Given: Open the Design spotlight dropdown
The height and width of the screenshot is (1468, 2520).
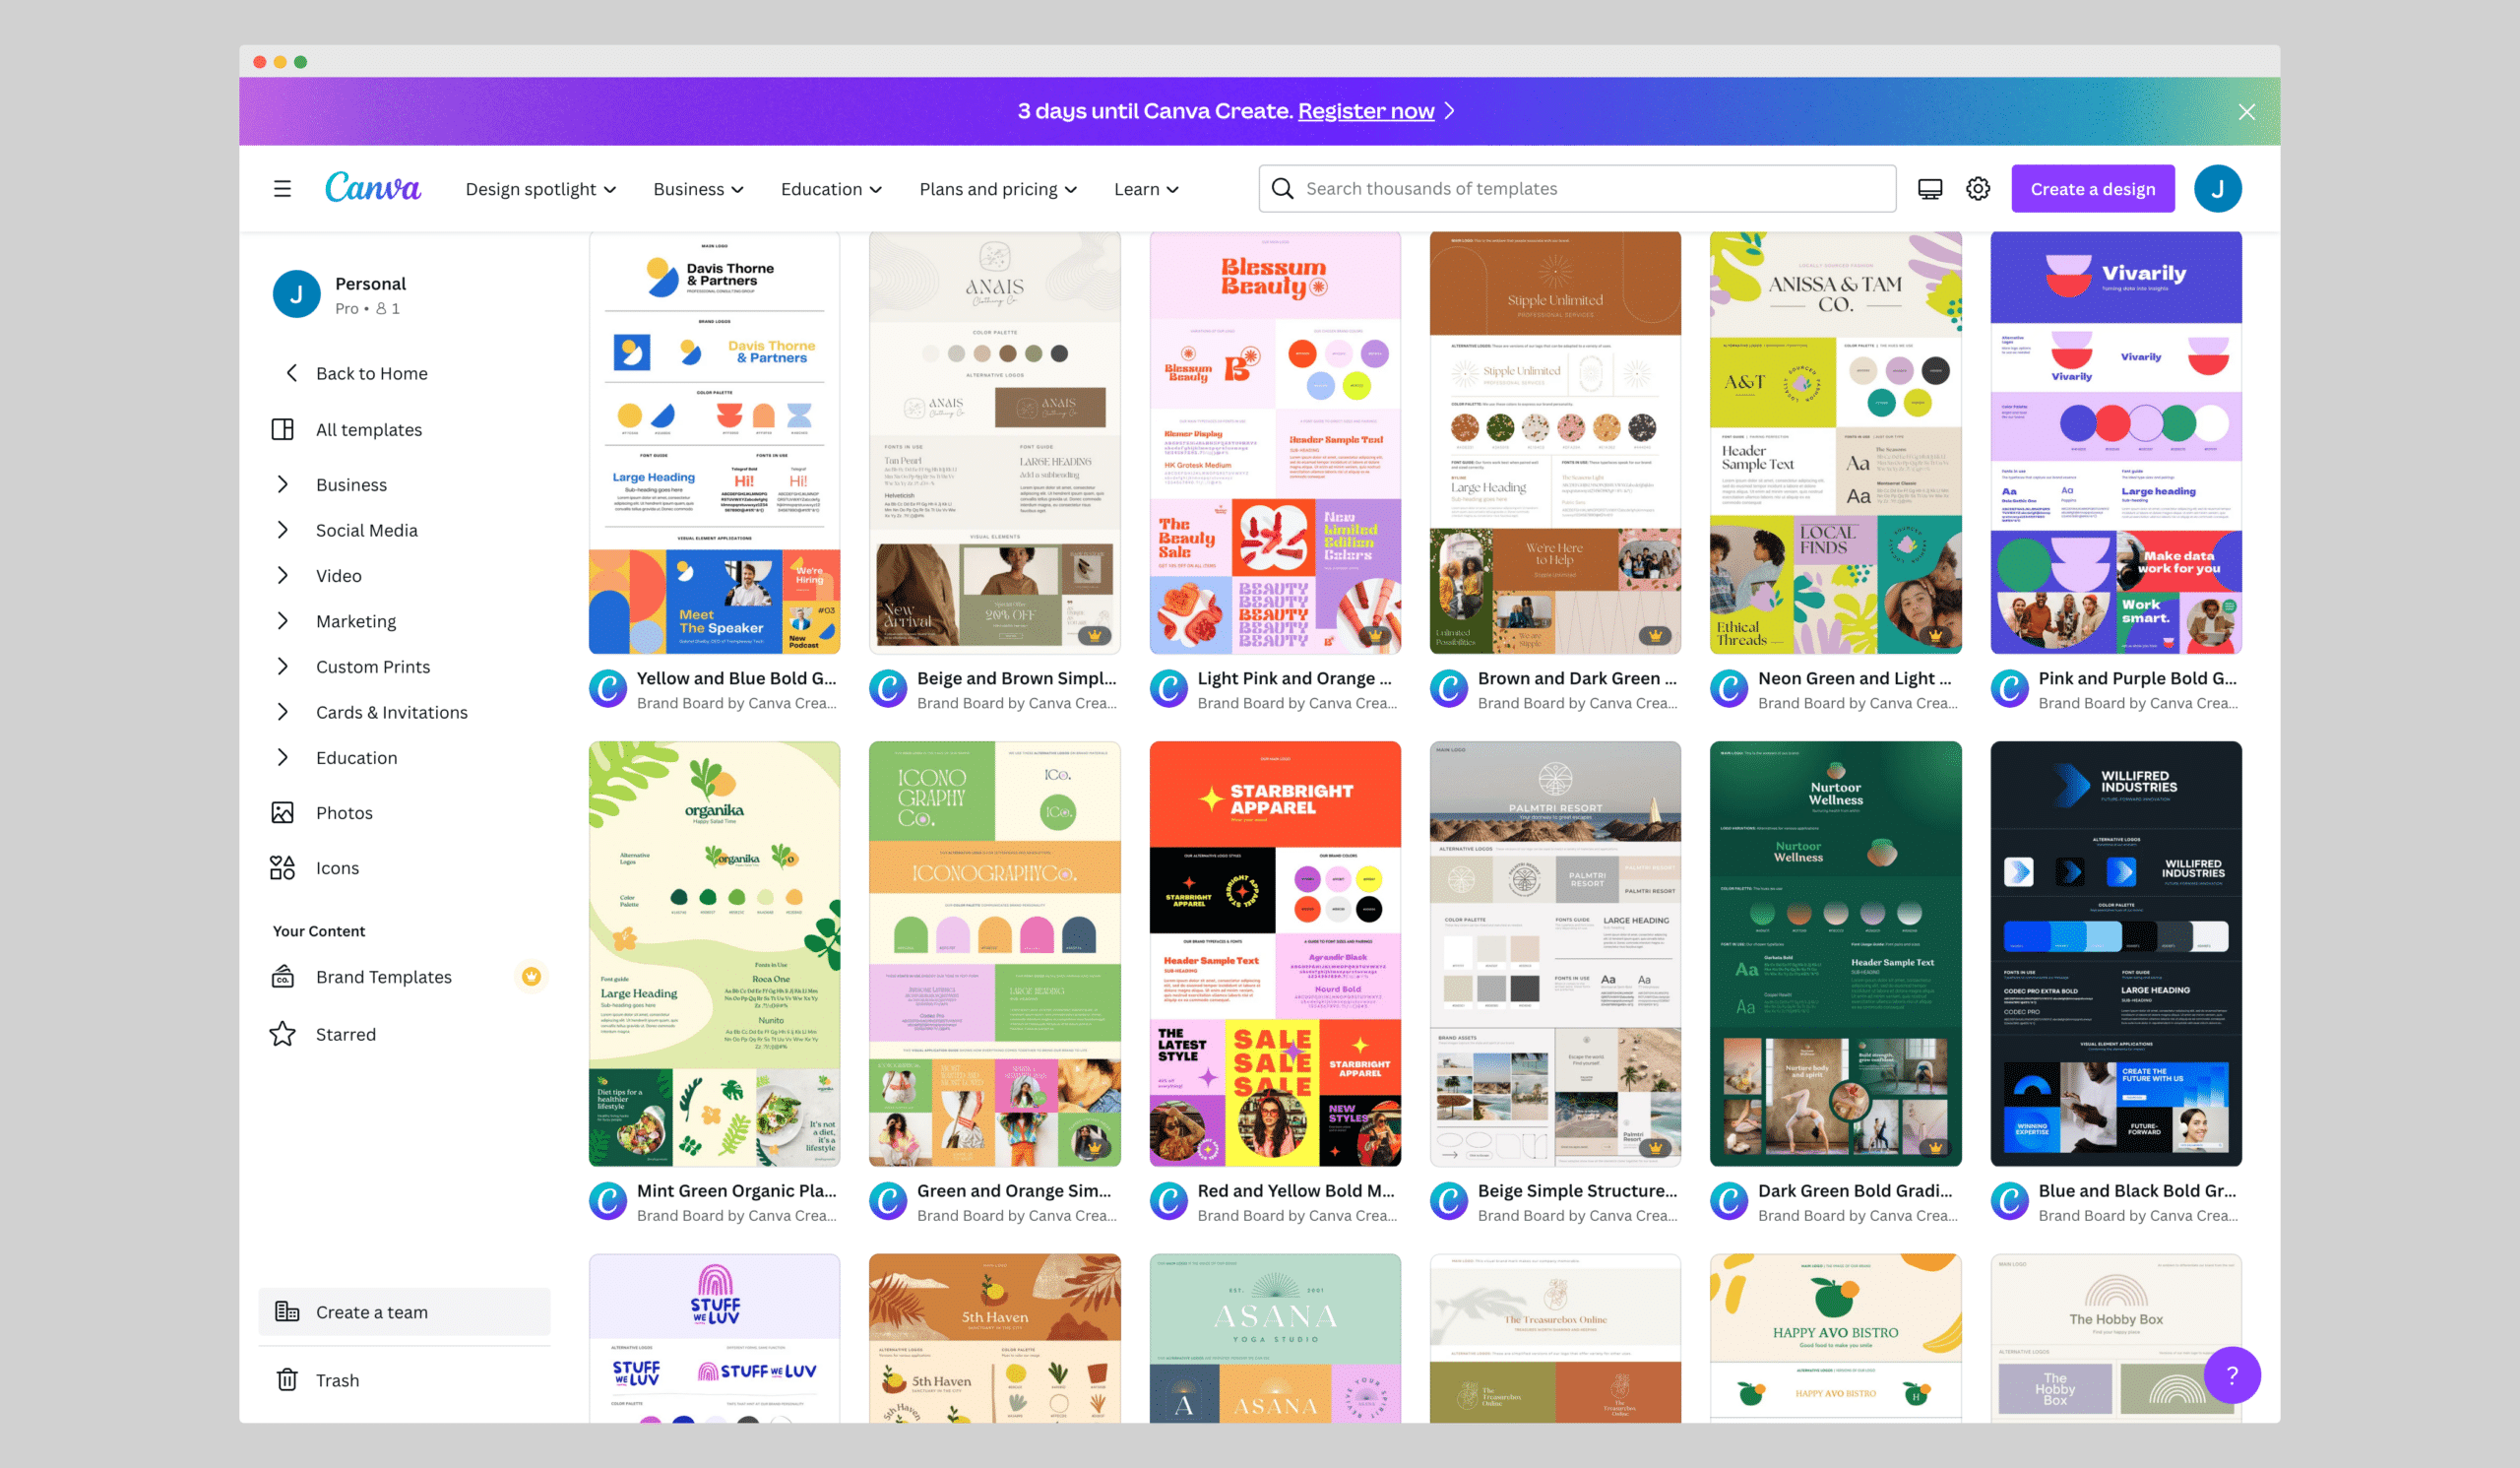Looking at the screenshot, I should tap(541, 189).
